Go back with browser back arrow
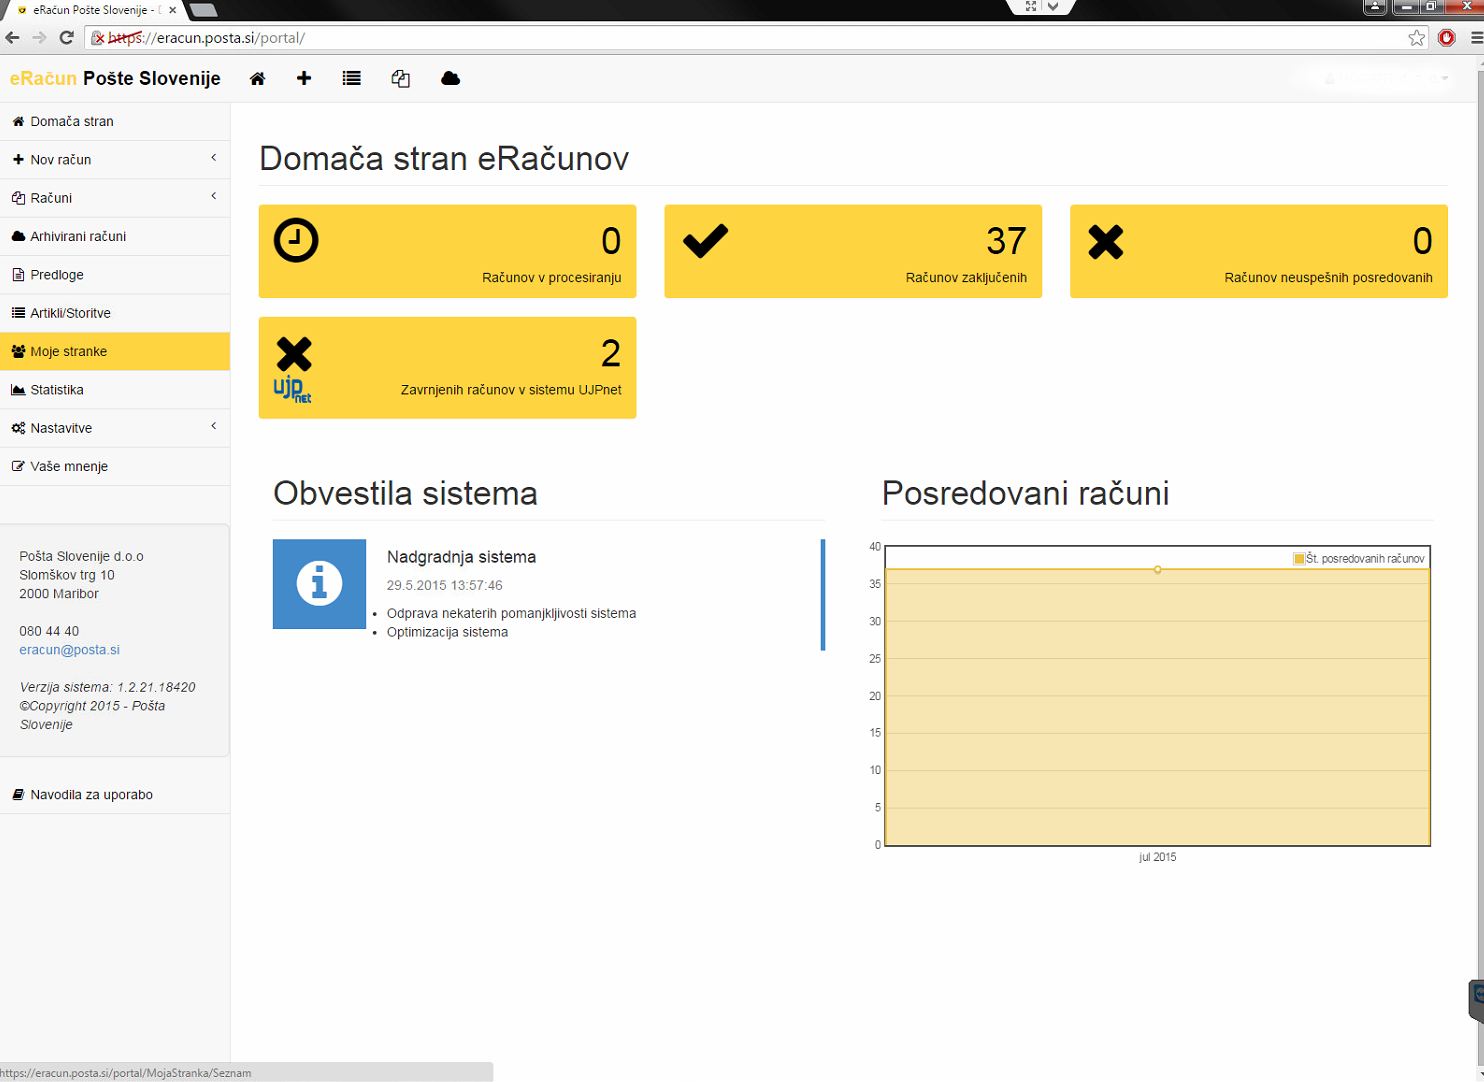Screen dimensions: 1484x1082 coord(13,38)
